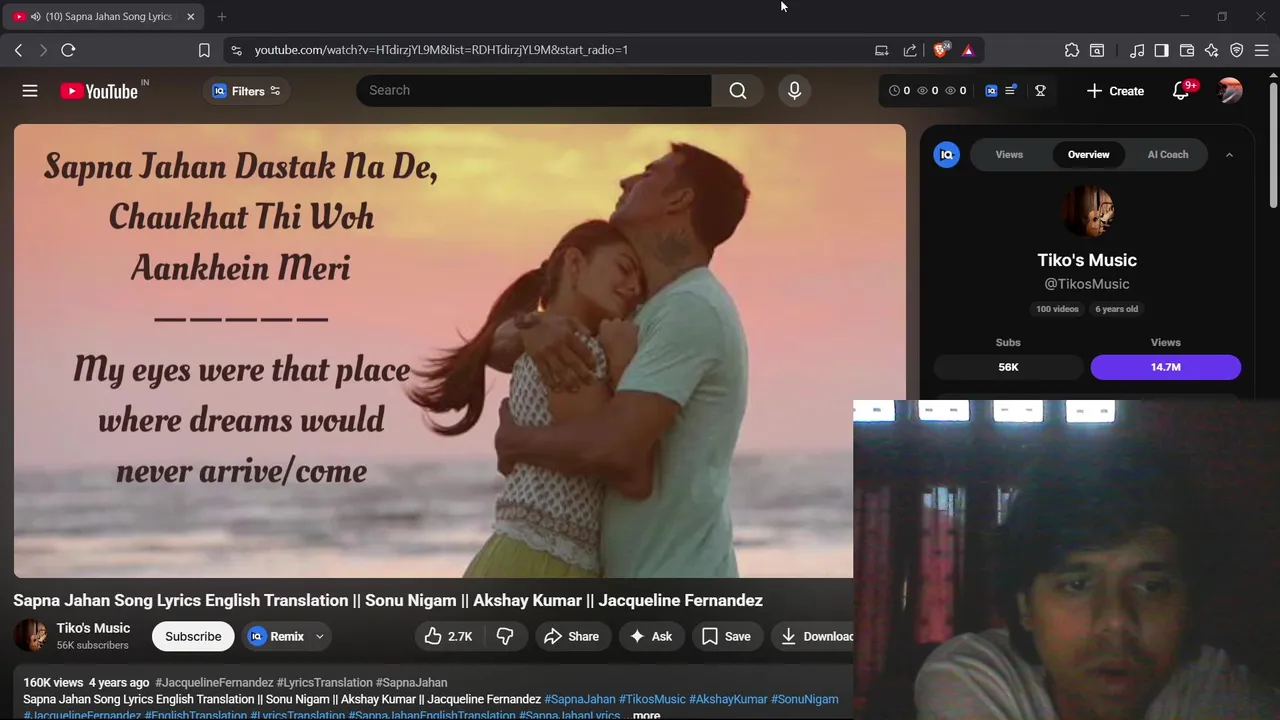The width and height of the screenshot is (1280, 720).
Task: Open Brave Rewards triangle icon
Action: 968,50
